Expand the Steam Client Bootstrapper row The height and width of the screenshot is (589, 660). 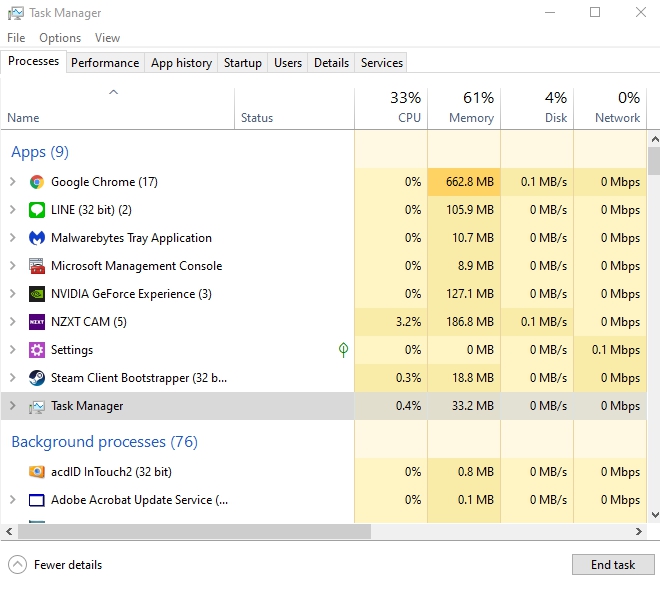pos(13,378)
